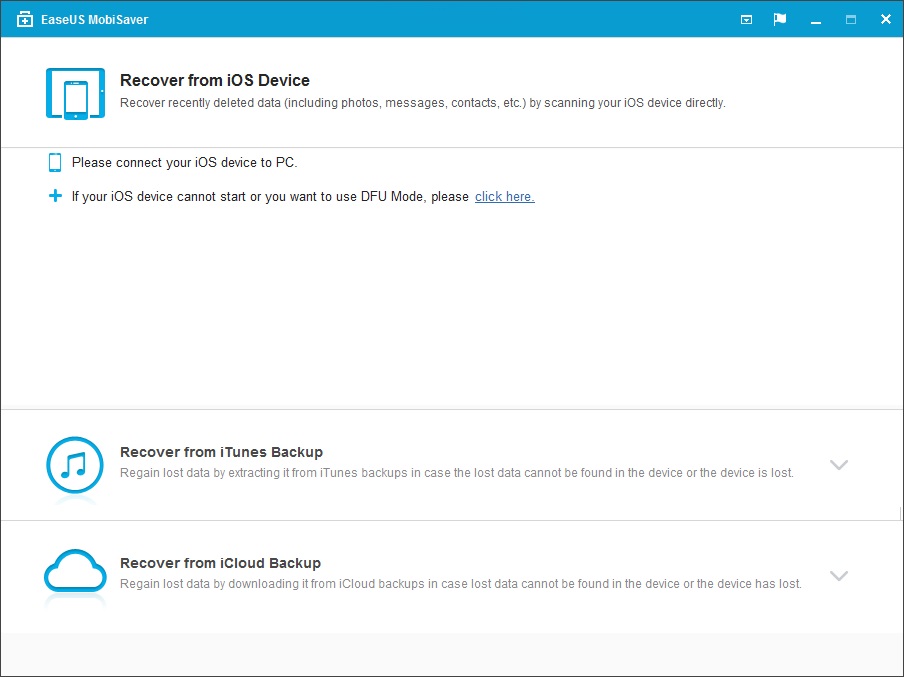The width and height of the screenshot is (904, 677).
Task: Click the "Please connect your iOS device" text
Action: tap(184, 162)
